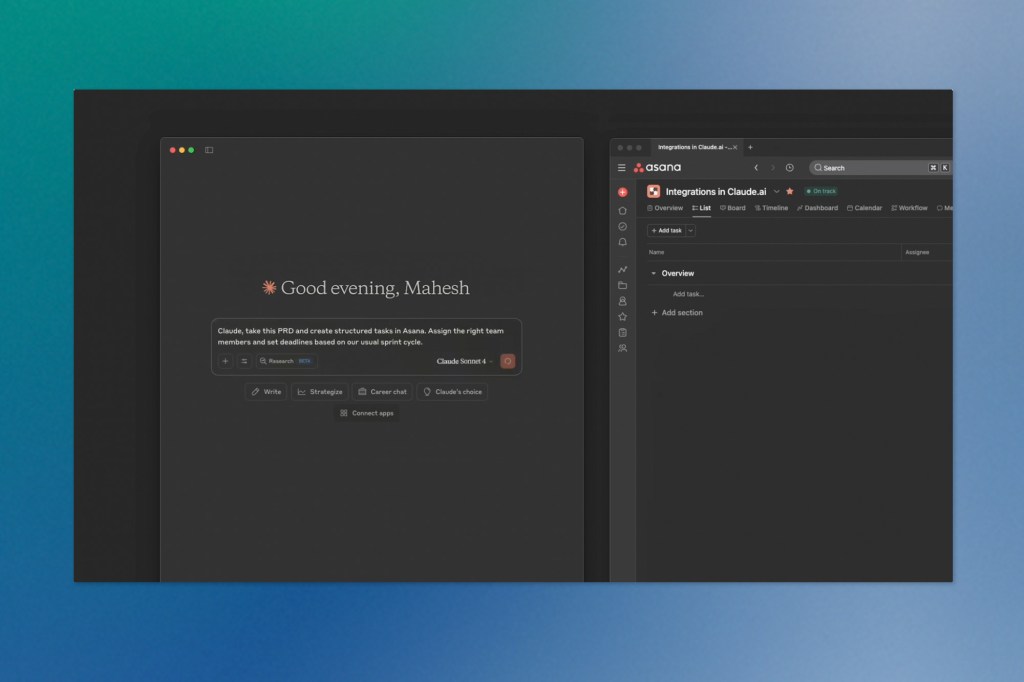The image size is (1024, 682).
Task: Toggle the Claude window sidebar panel icon
Action: 209,150
